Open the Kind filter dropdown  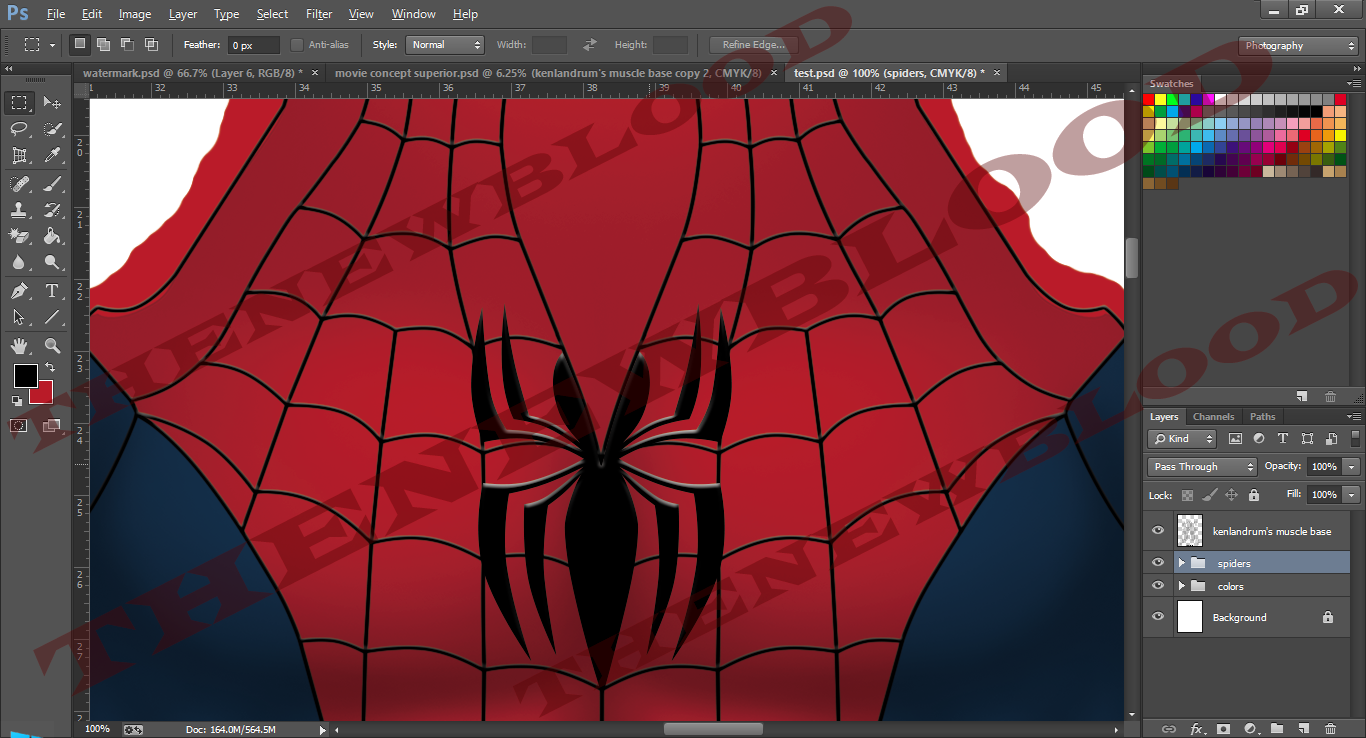pos(1182,439)
